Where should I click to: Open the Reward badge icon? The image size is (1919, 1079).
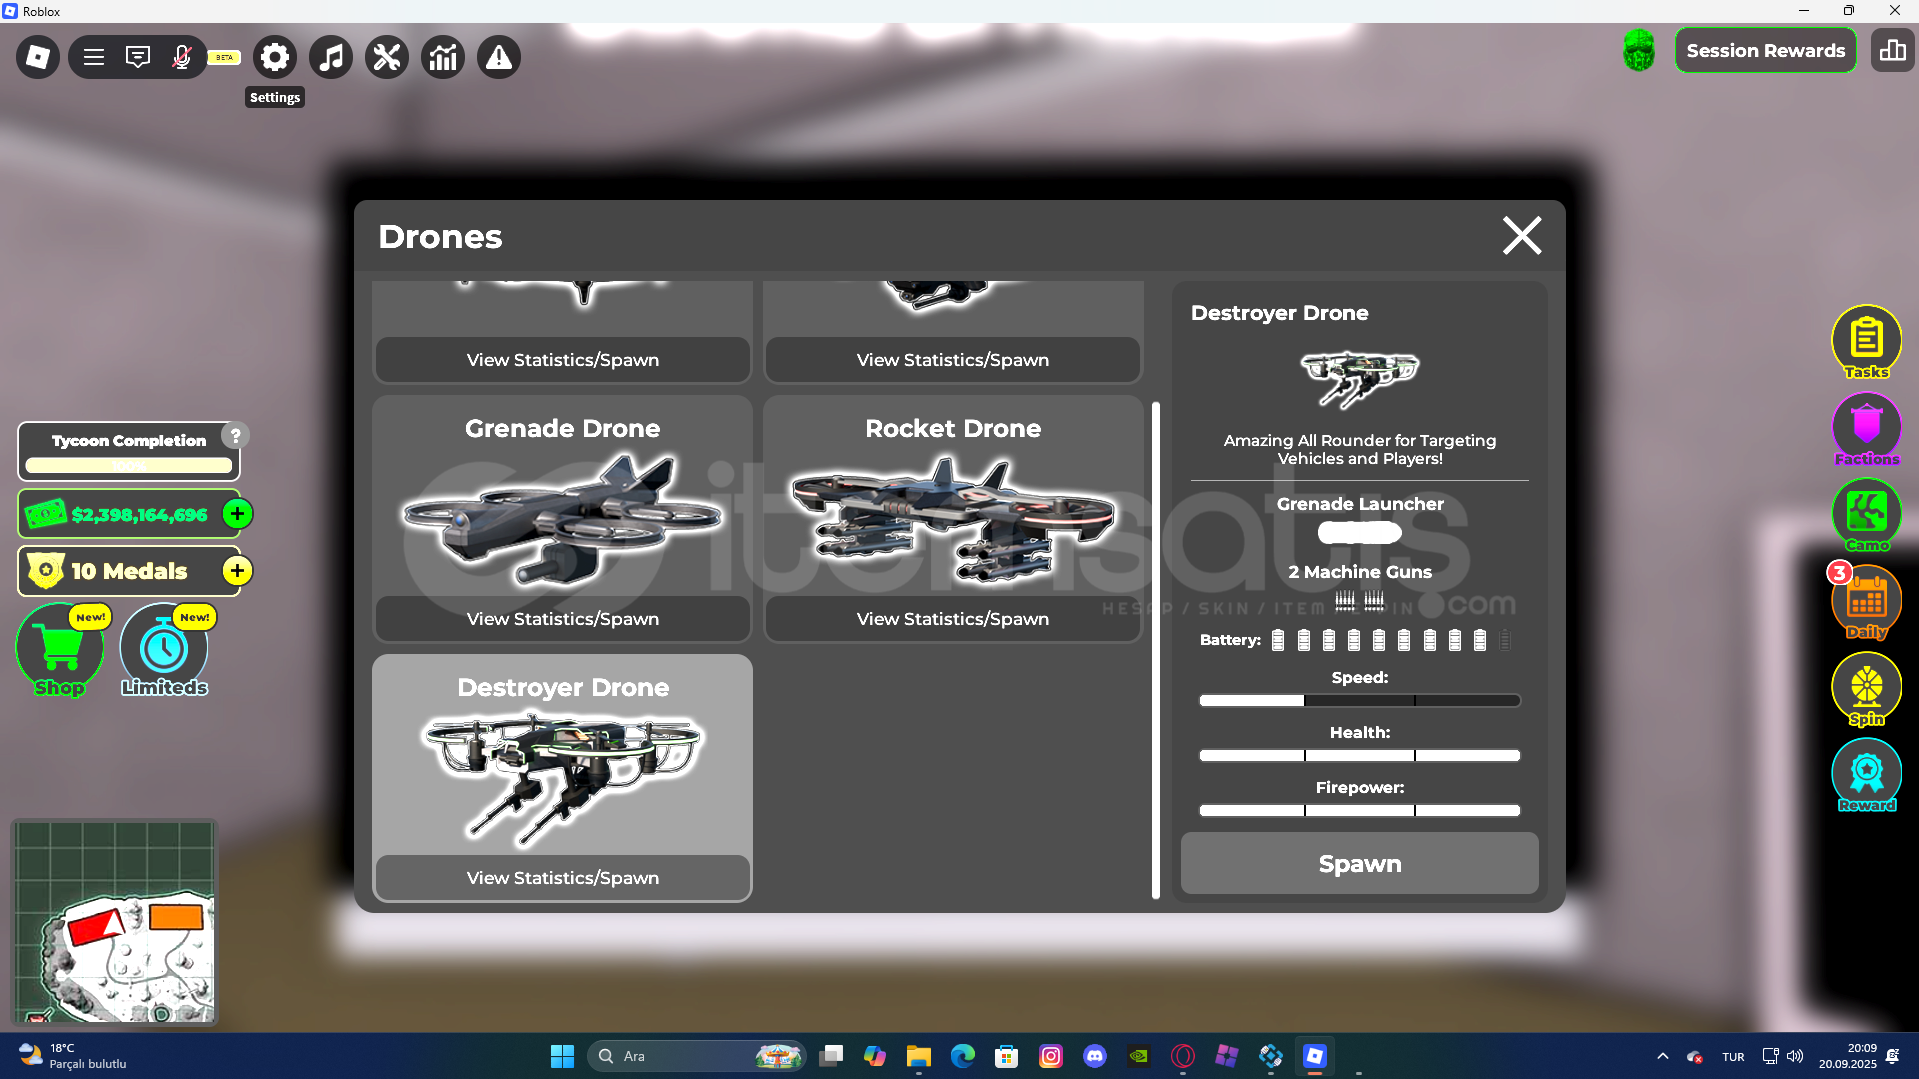(1866, 775)
